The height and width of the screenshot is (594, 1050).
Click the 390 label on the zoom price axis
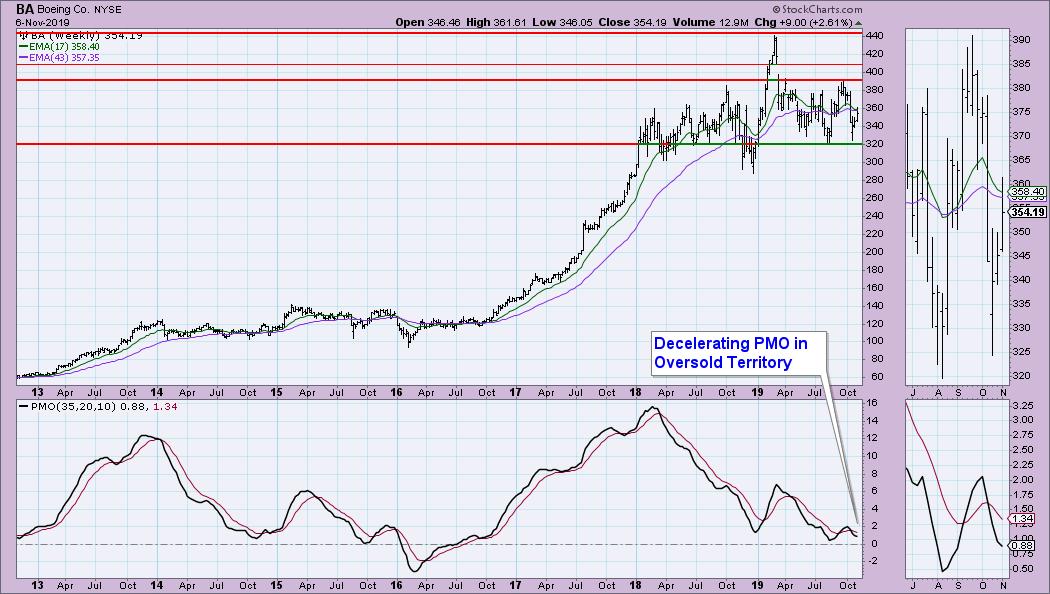pos(1021,40)
